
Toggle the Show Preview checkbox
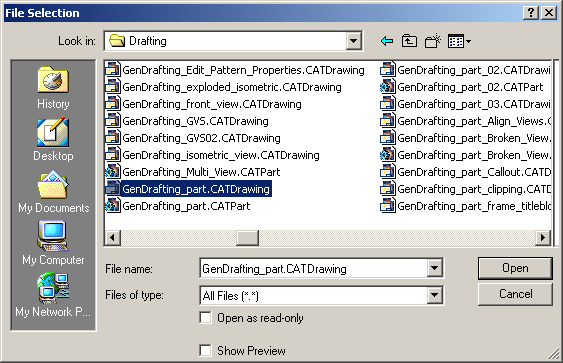[205, 350]
